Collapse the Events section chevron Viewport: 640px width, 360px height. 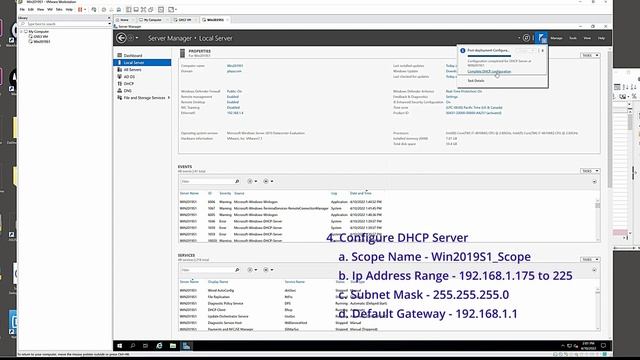click(x=594, y=181)
